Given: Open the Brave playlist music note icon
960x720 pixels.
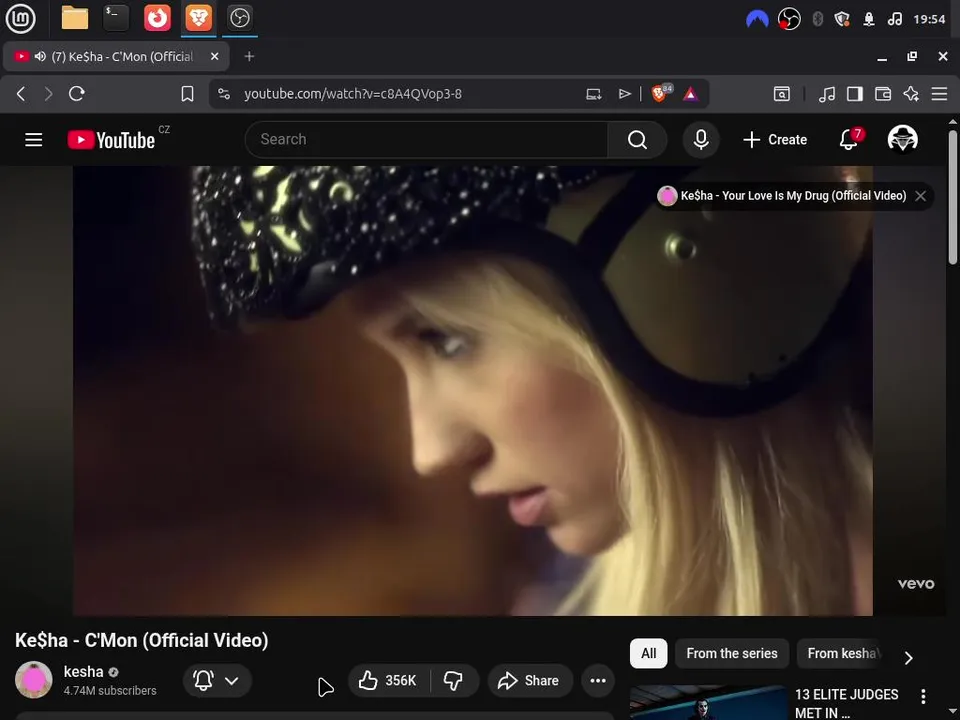Looking at the screenshot, I should point(827,94).
